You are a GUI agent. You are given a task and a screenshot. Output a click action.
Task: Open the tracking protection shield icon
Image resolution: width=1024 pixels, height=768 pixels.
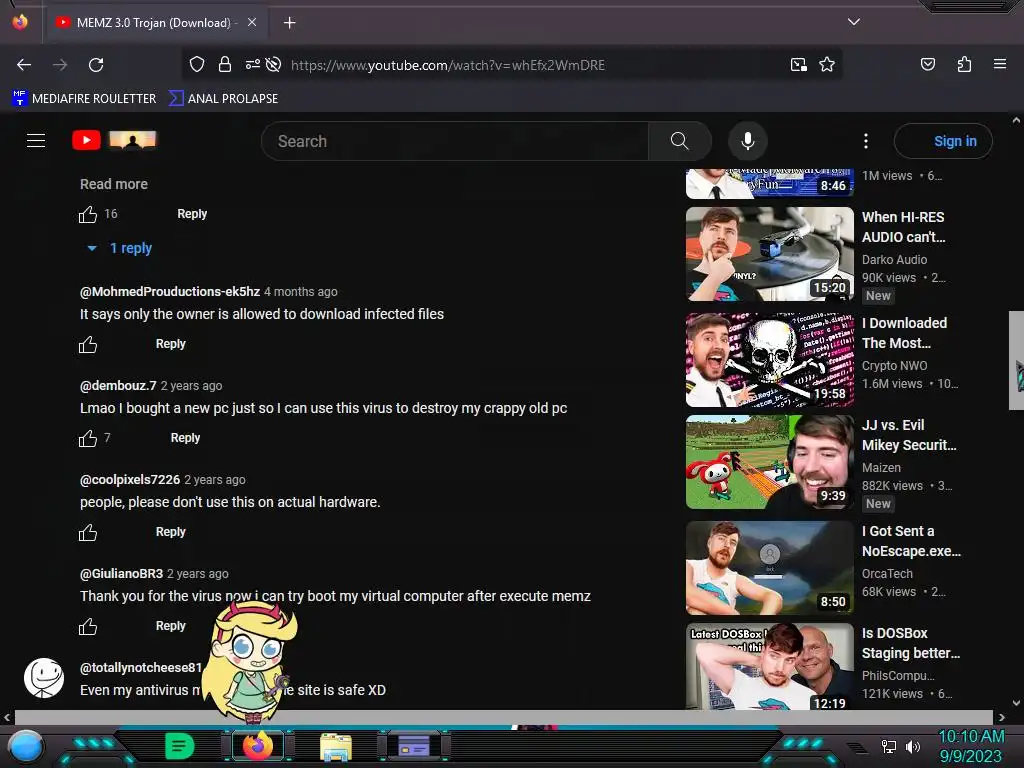tap(197, 64)
